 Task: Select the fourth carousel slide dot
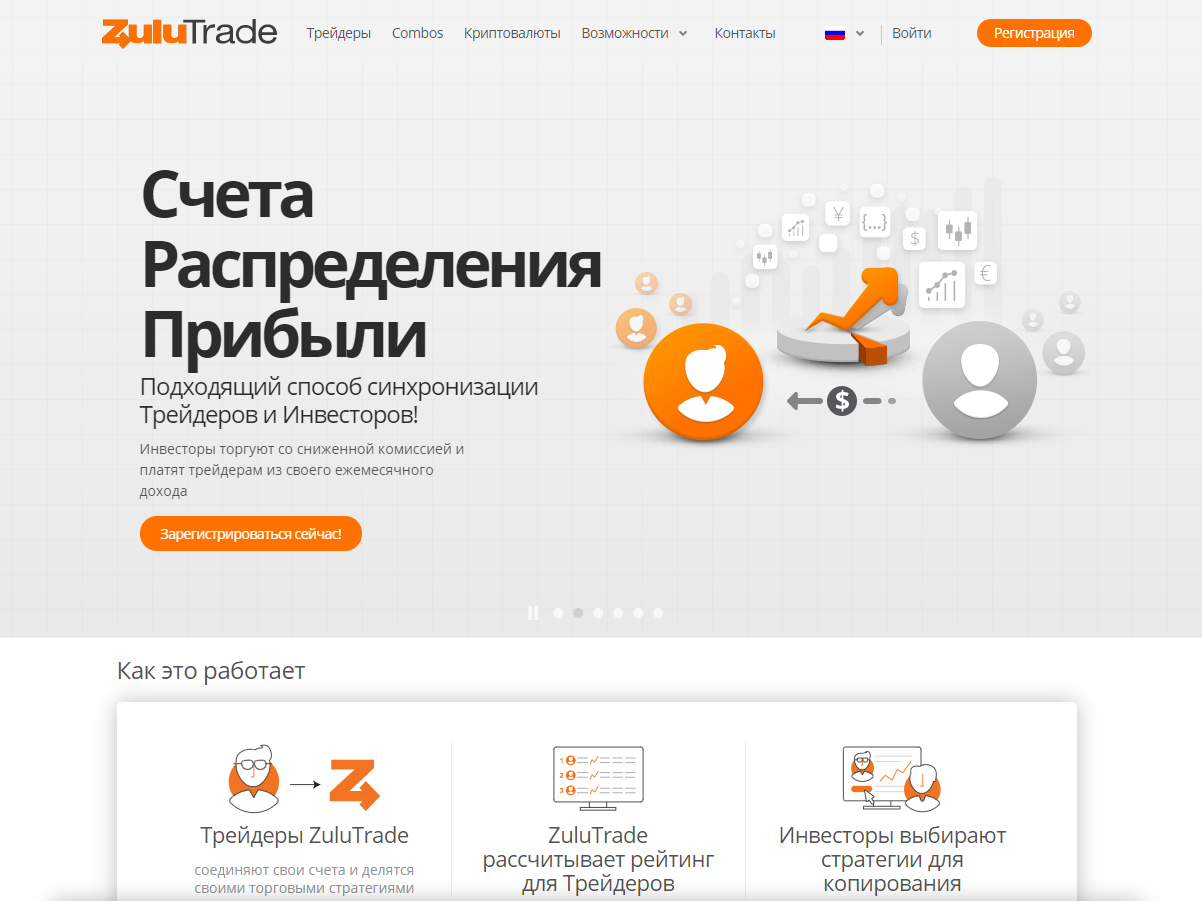coord(618,613)
